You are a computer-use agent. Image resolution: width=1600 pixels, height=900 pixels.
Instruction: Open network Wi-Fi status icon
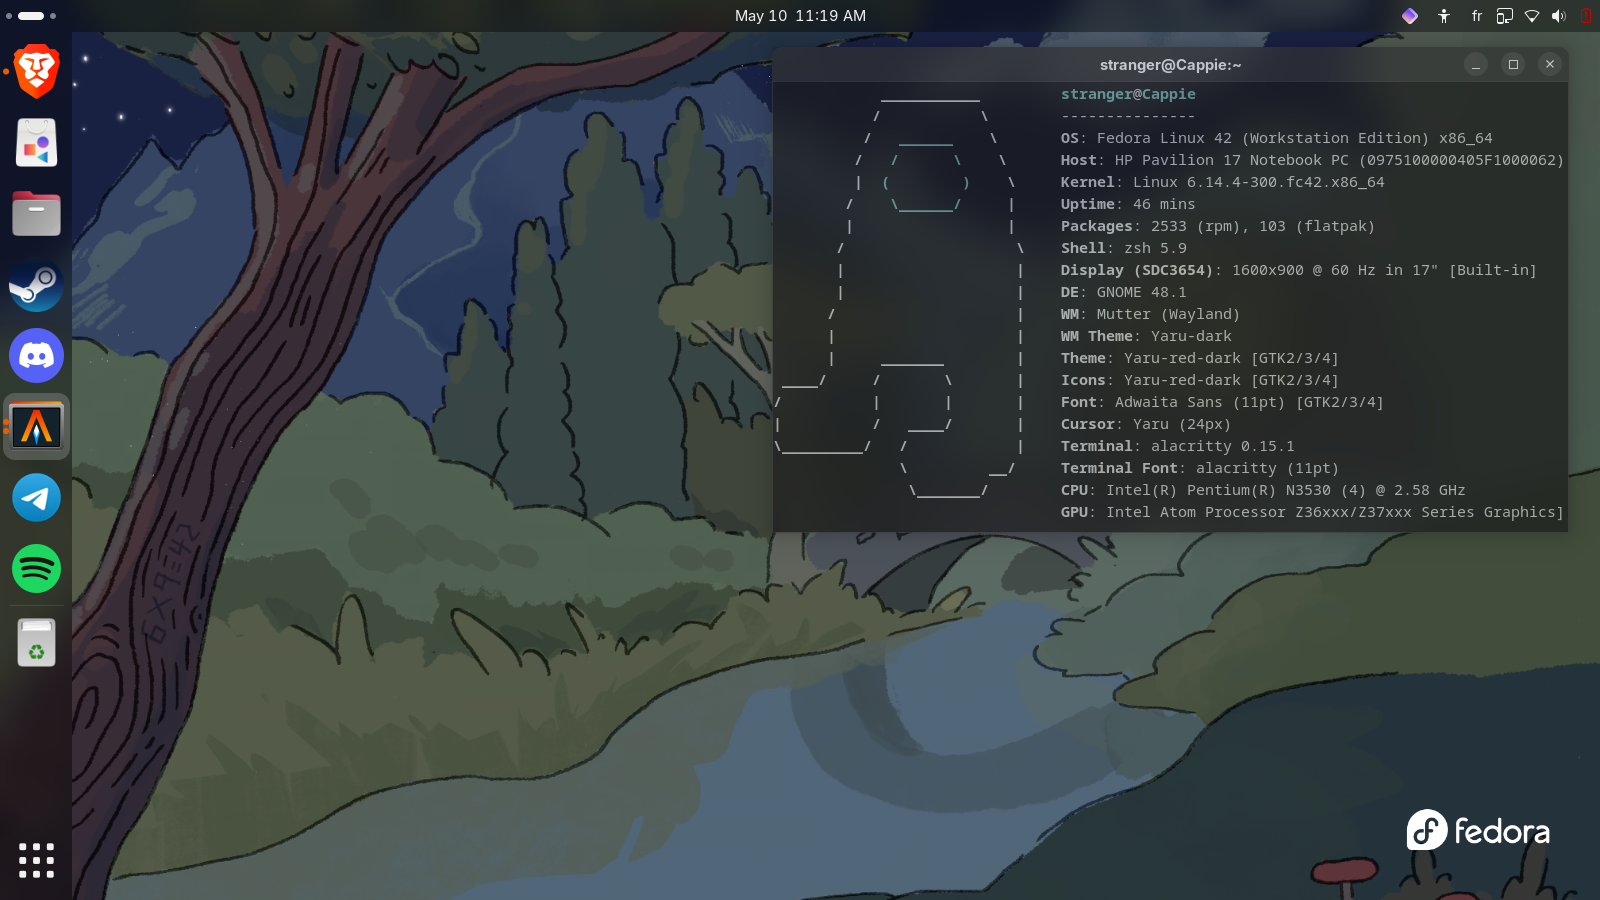tap(1531, 16)
